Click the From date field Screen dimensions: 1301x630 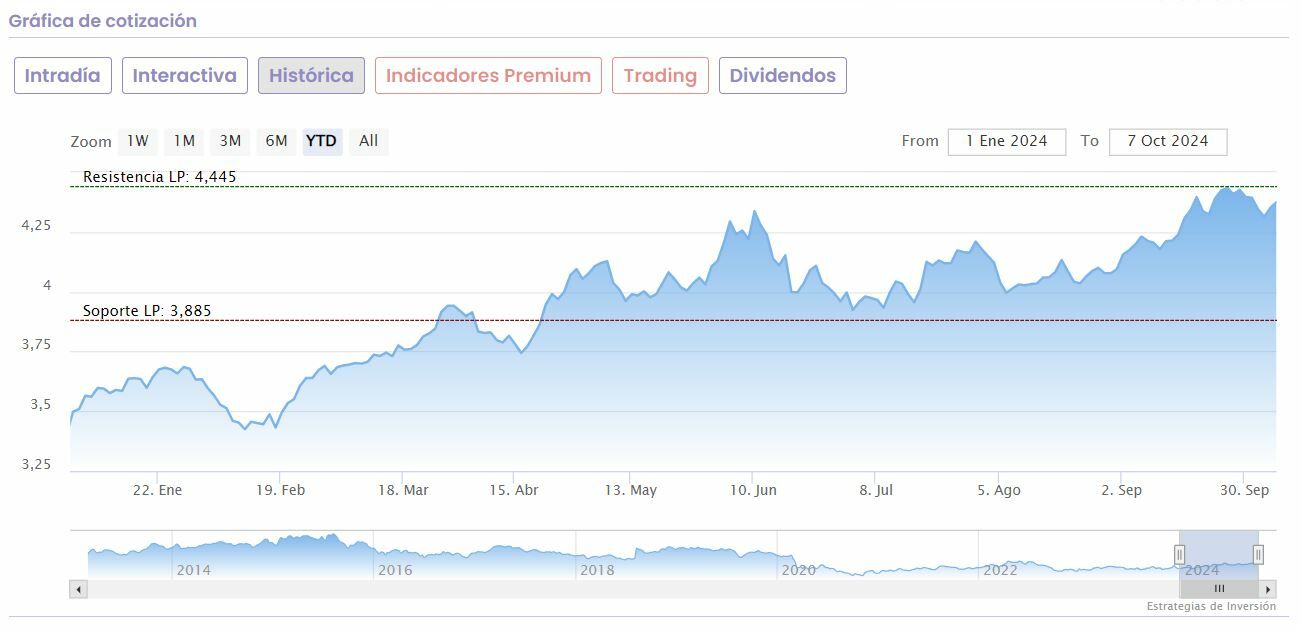(1006, 141)
